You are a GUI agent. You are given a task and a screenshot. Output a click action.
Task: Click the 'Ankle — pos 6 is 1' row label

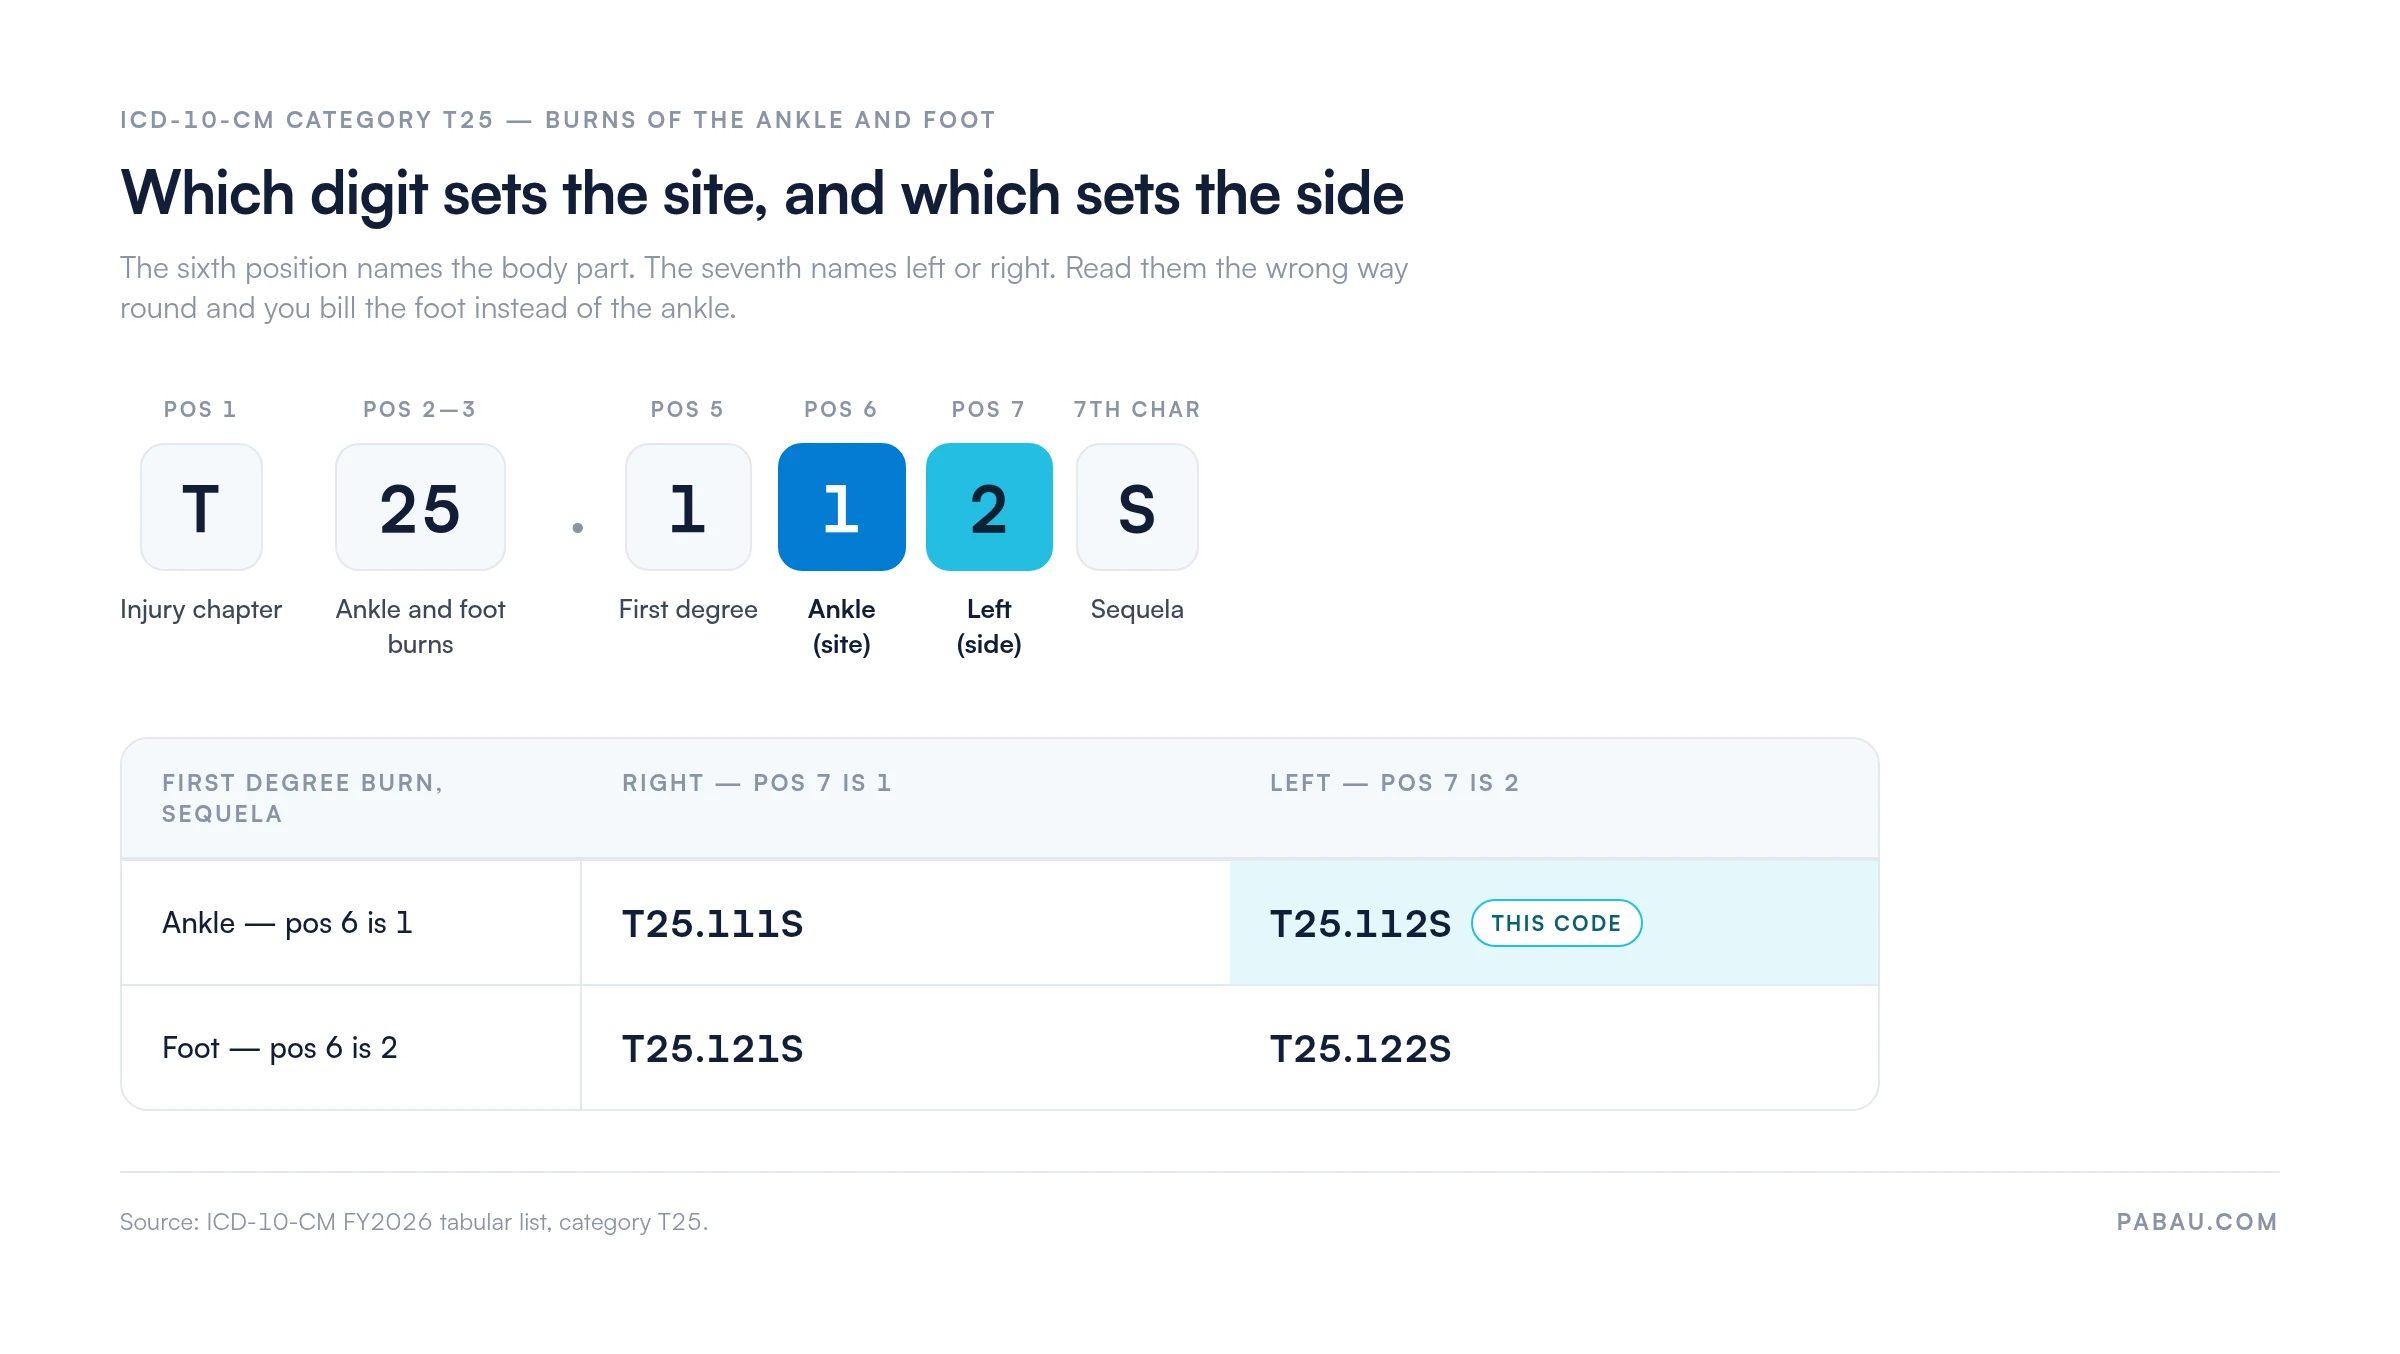click(287, 922)
